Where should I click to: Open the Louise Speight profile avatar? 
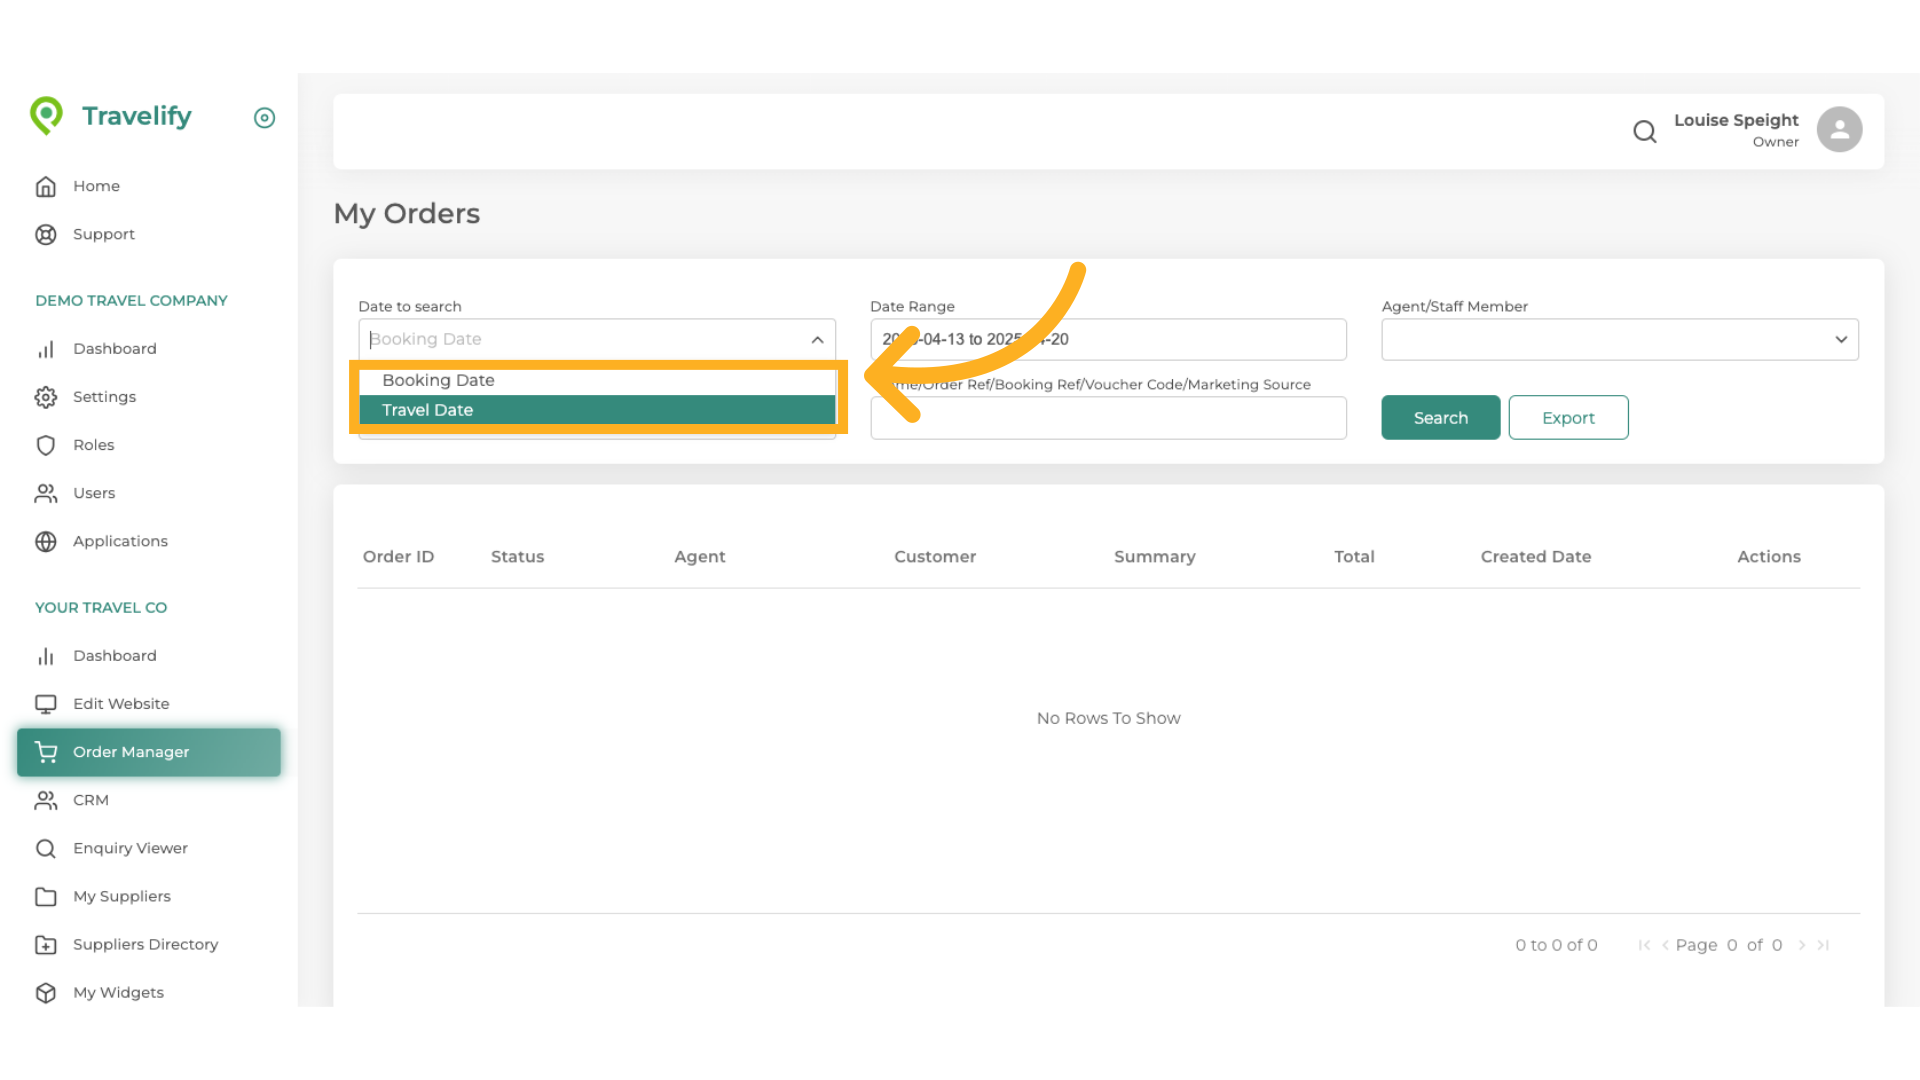click(x=1839, y=129)
